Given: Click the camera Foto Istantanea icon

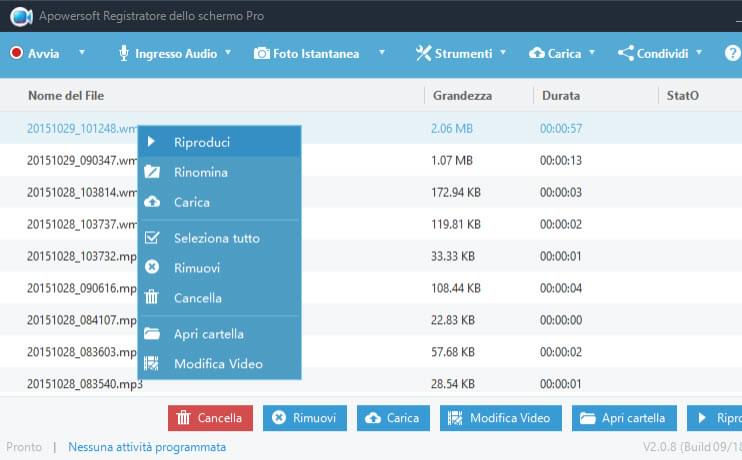Looking at the screenshot, I should click(x=262, y=53).
